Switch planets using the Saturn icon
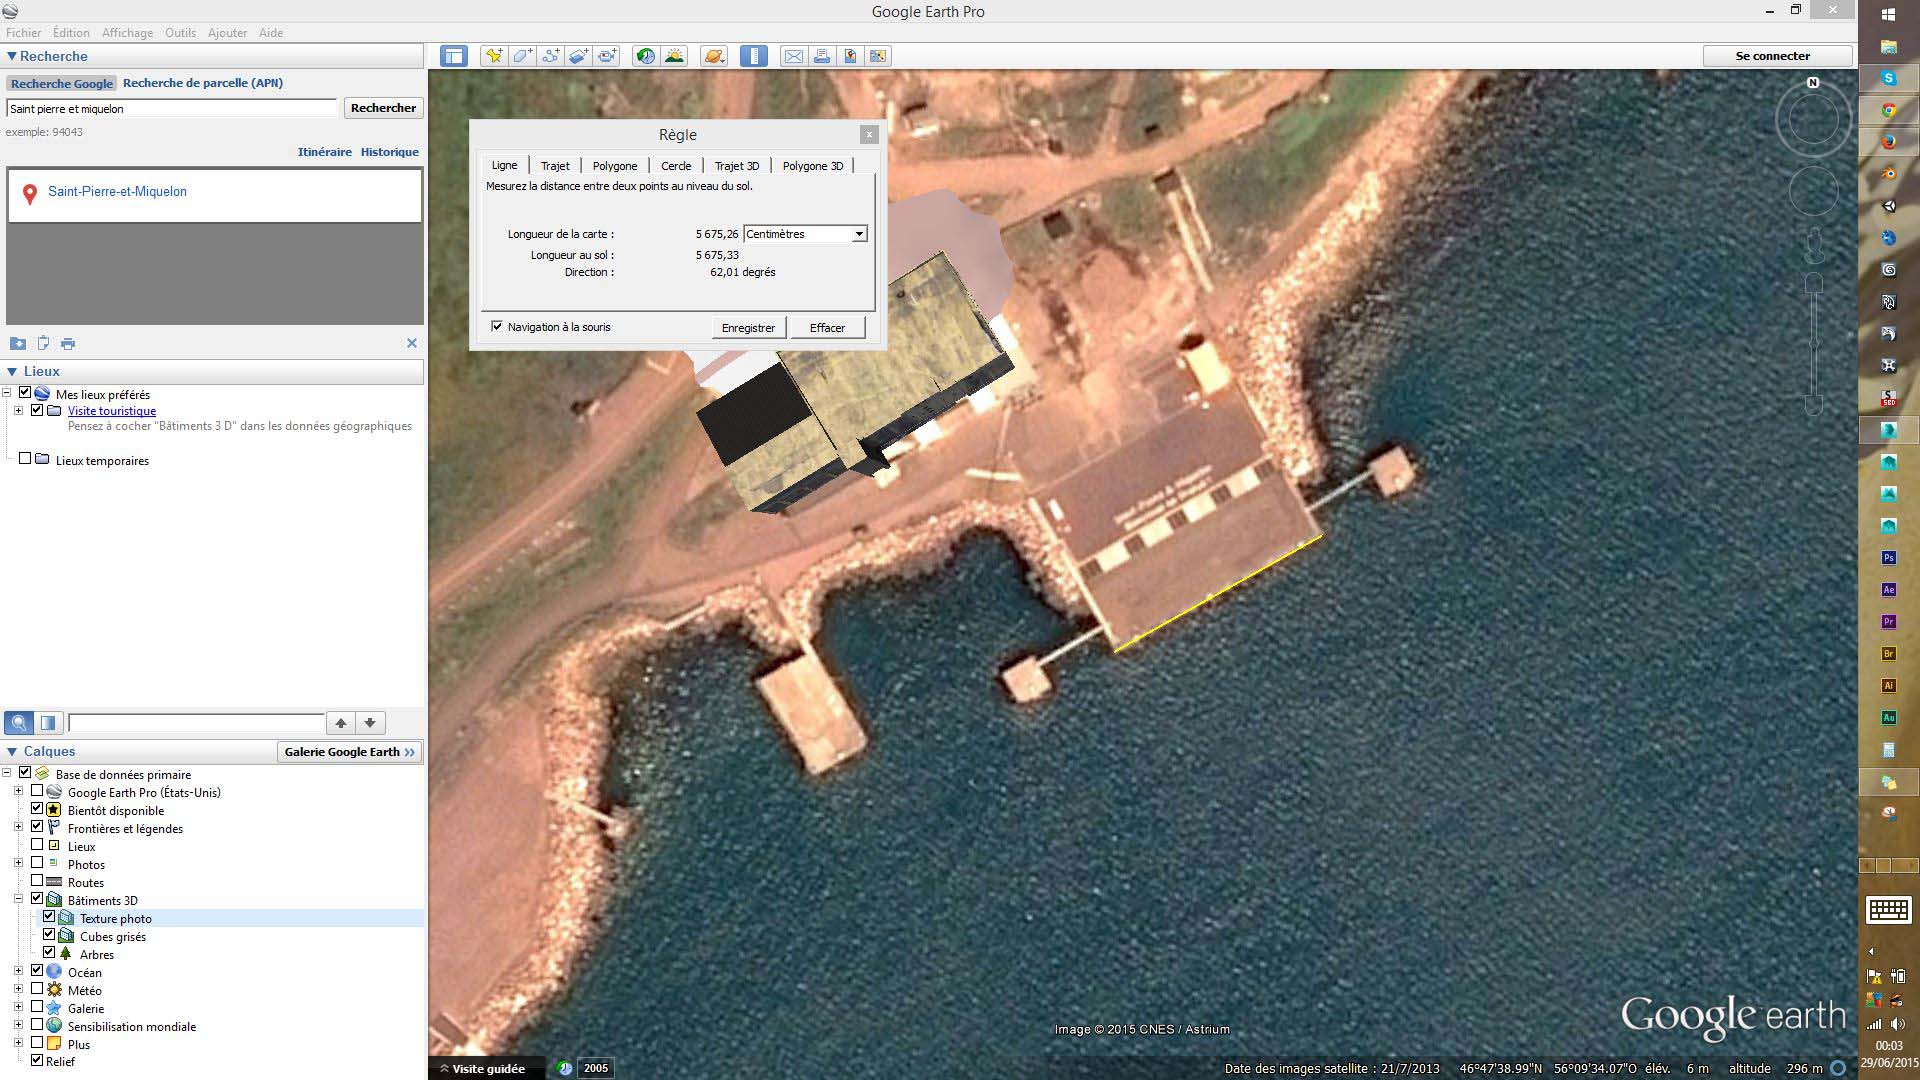 tap(714, 56)
